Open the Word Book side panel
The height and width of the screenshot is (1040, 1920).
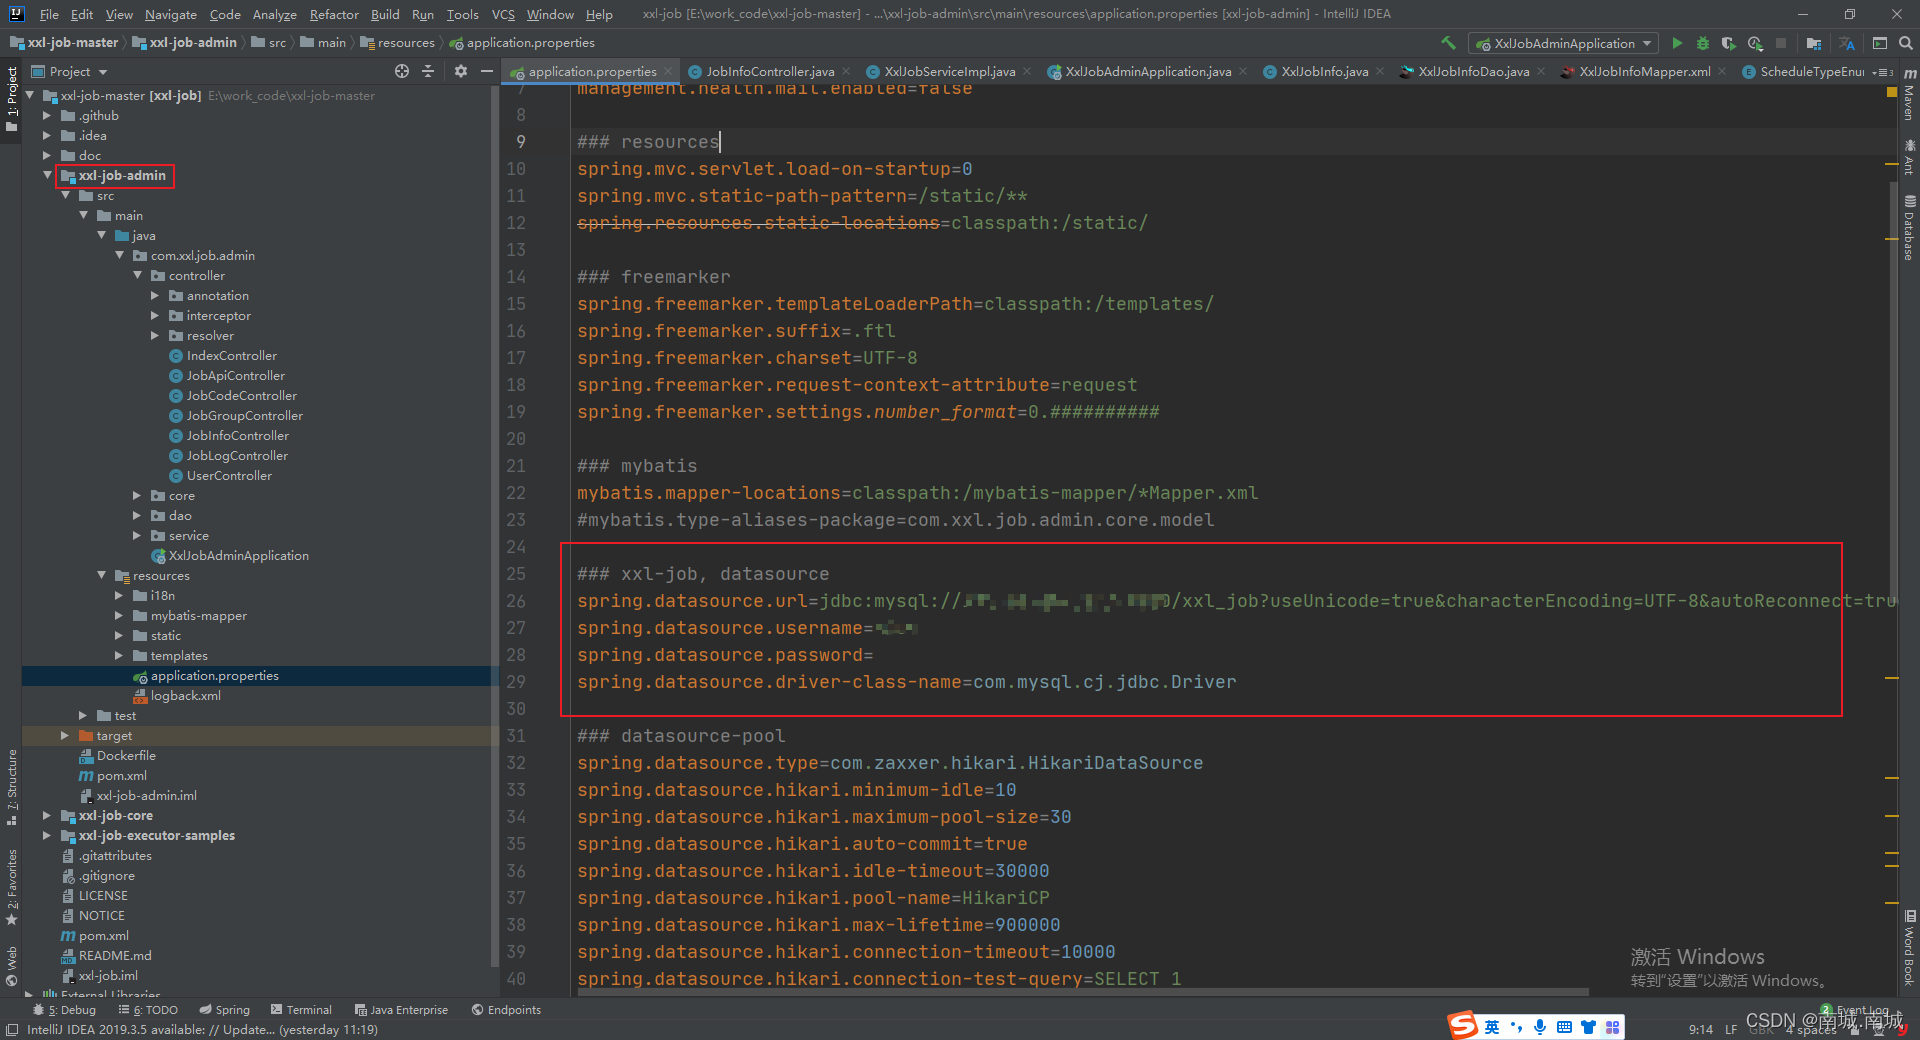coord(1909,947)
